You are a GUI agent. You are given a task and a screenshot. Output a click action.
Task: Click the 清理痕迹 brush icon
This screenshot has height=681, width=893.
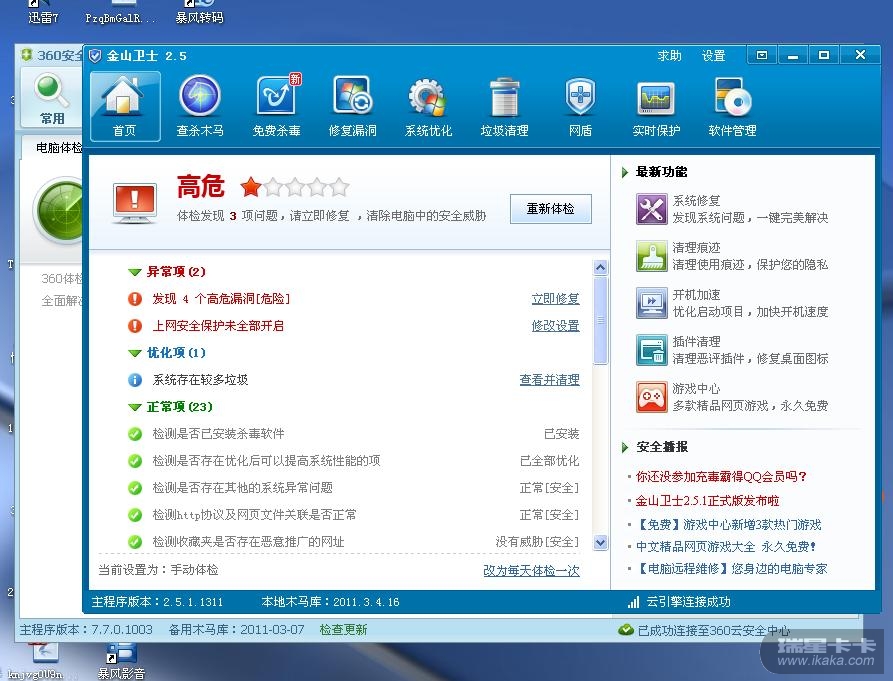click(652, 256)
